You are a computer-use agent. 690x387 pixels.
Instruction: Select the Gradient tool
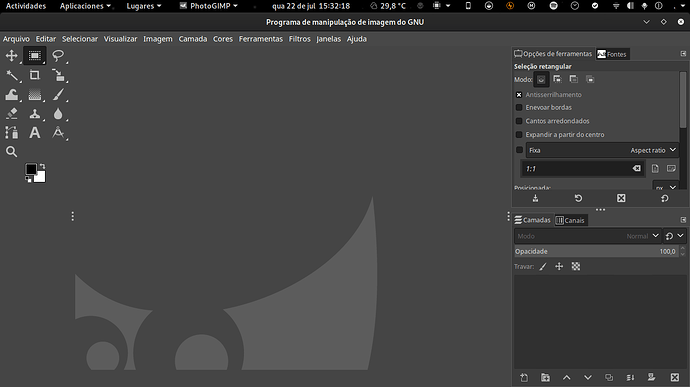[34, 94]
